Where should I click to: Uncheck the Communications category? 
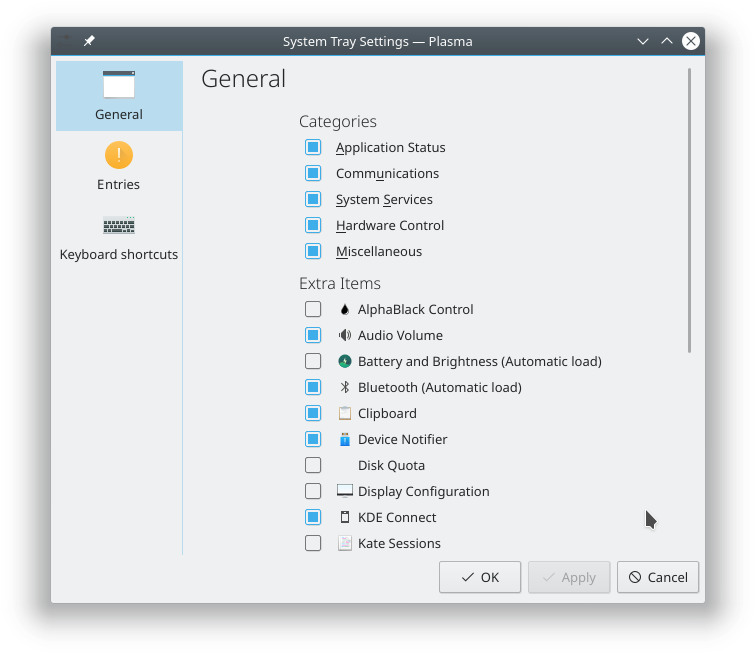click(x=313, y=173)
